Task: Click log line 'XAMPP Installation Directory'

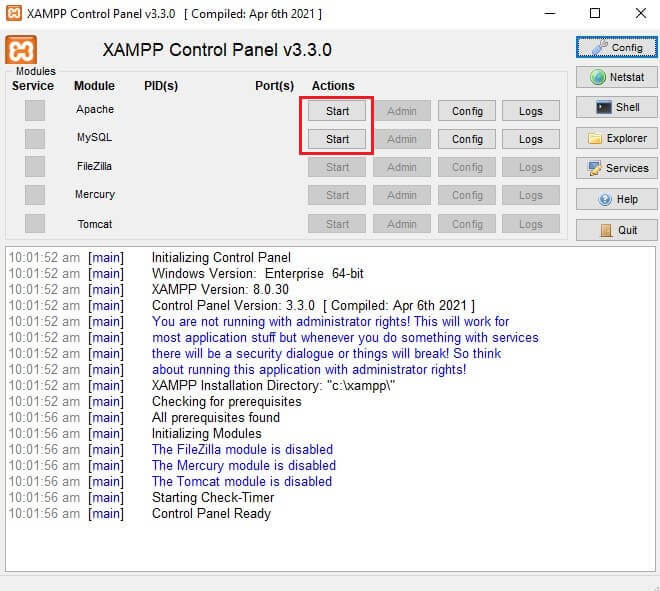Action: click(x=273, y=386)
